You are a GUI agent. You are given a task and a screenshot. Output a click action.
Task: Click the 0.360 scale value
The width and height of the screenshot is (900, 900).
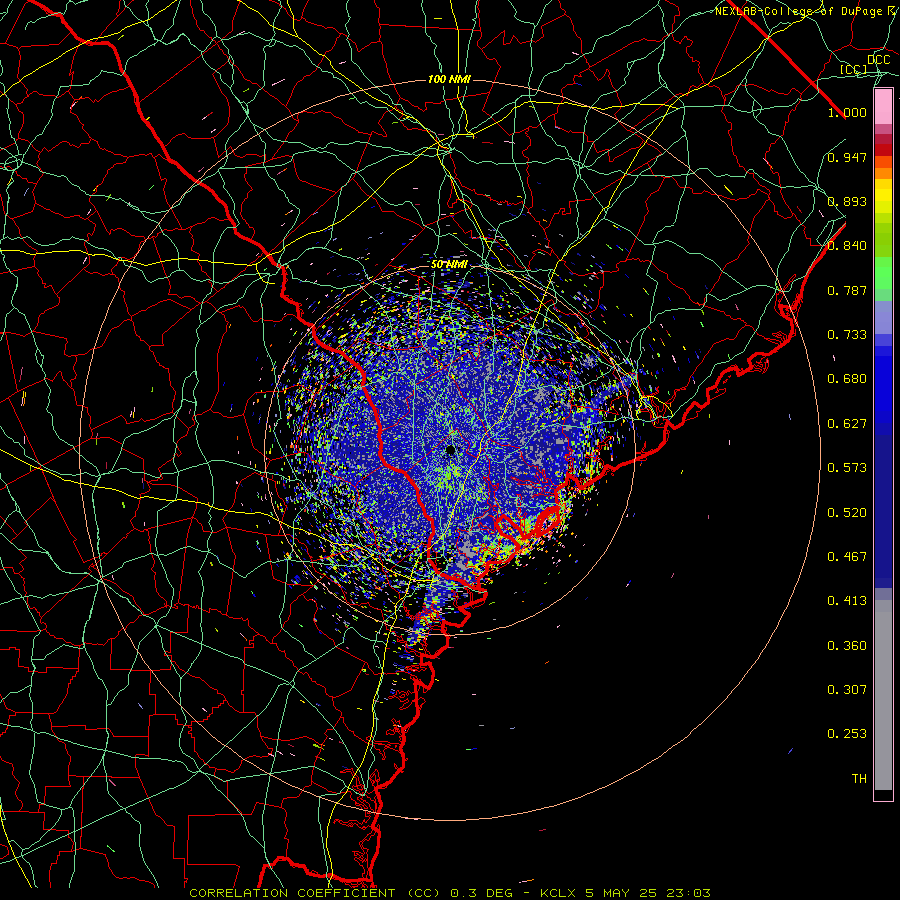[847, 646]
